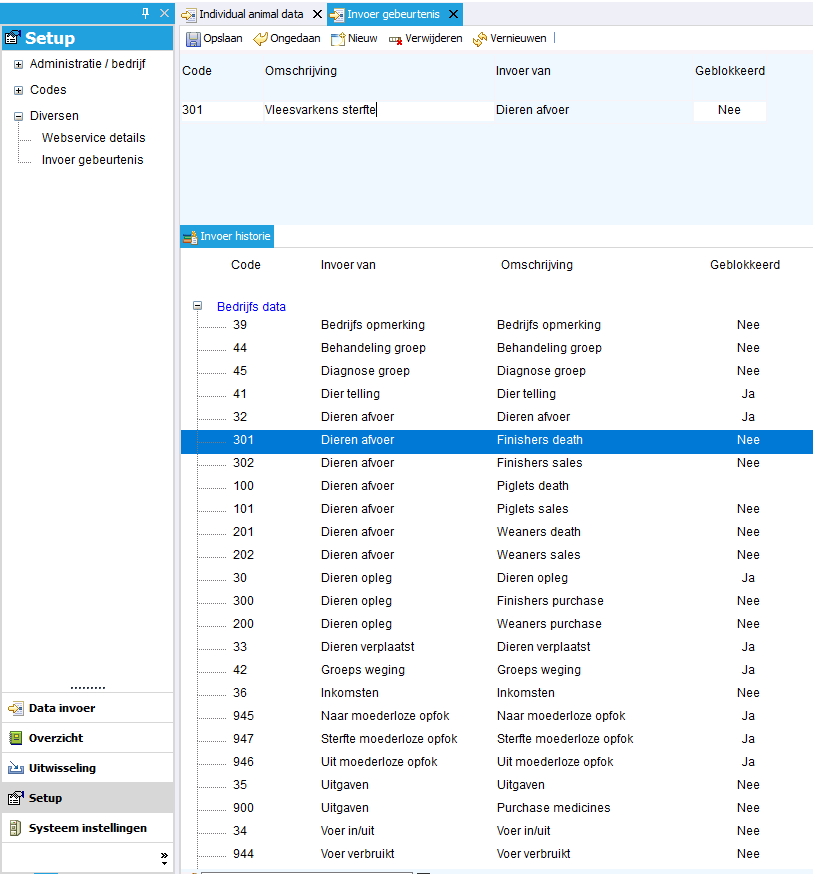813x874 pixels.
Task: Select row 946 Uit moederloze opfok
Action: pyautogui.click(x=496, y=762)
